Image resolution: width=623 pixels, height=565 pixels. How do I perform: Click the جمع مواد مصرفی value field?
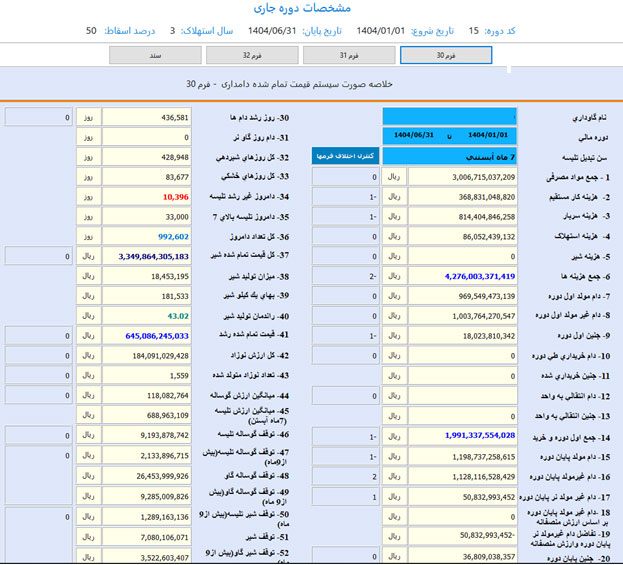[462, 177]
